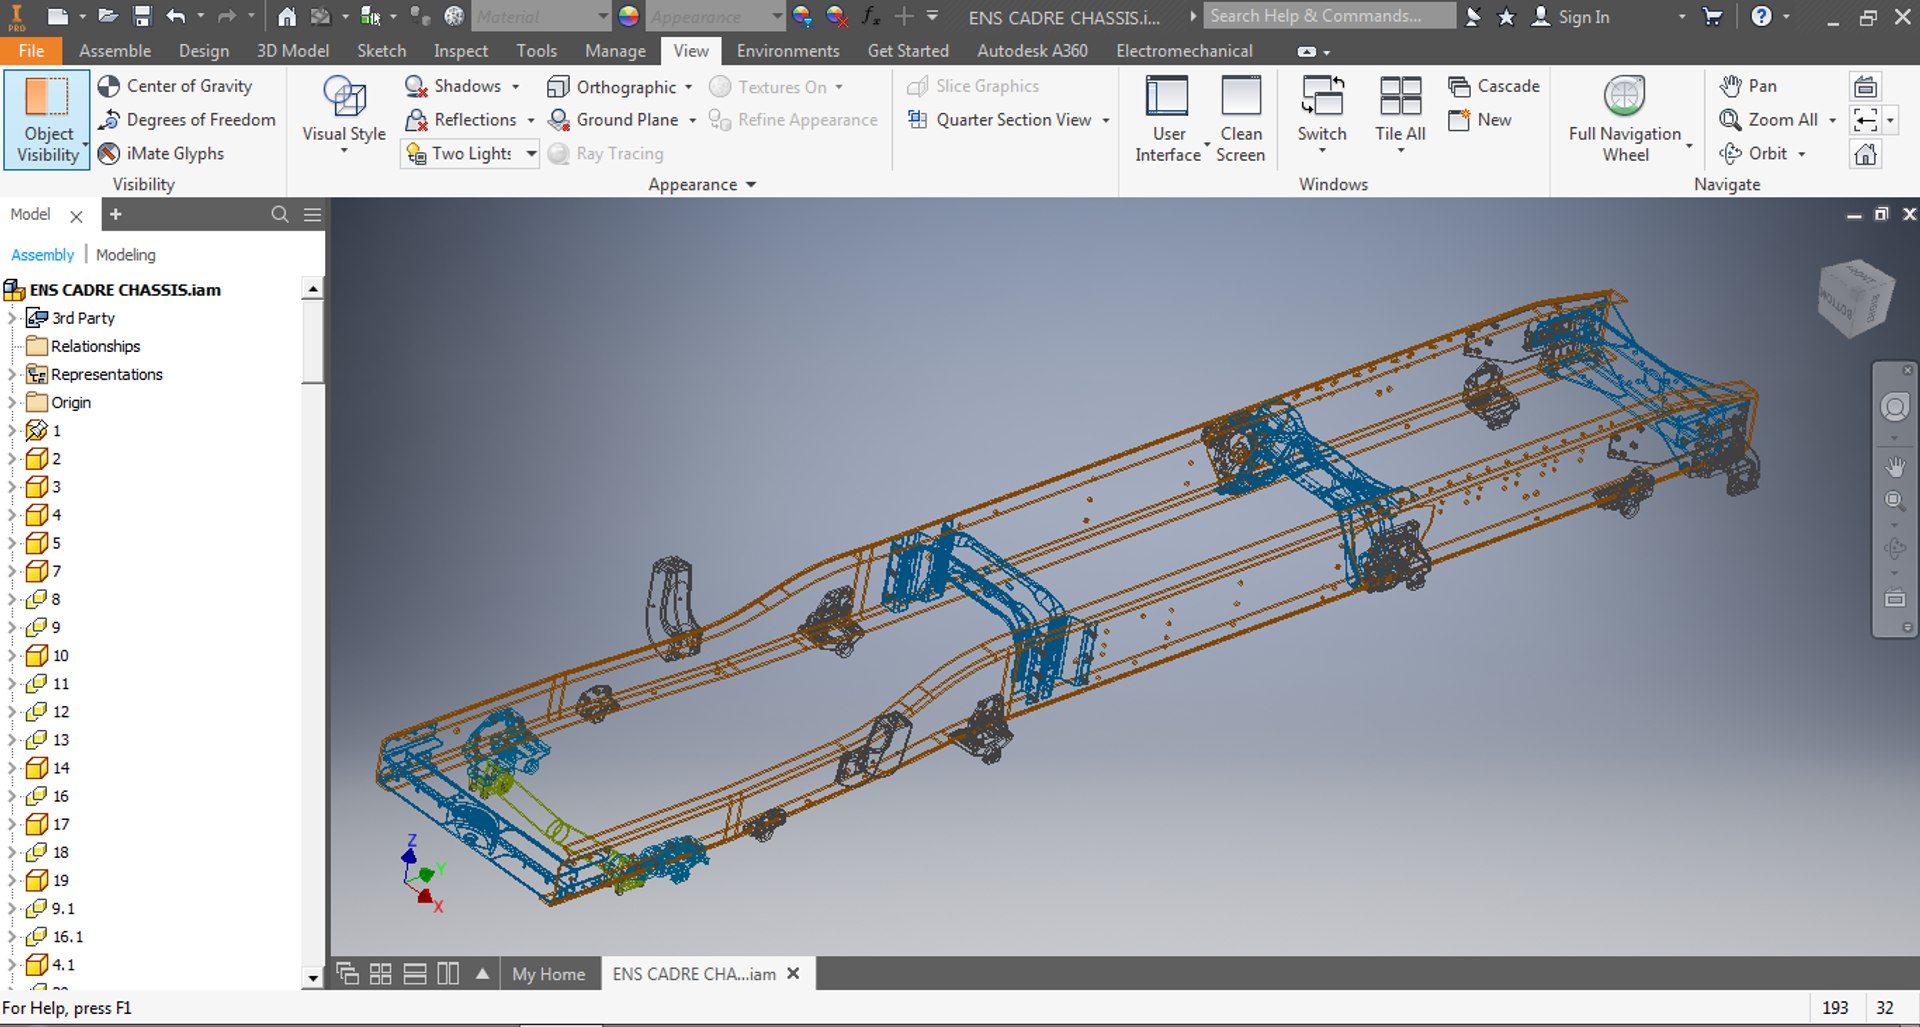Select the Pan tool
Screen dimensions: 1920x1027
(x=1748, y=86)
